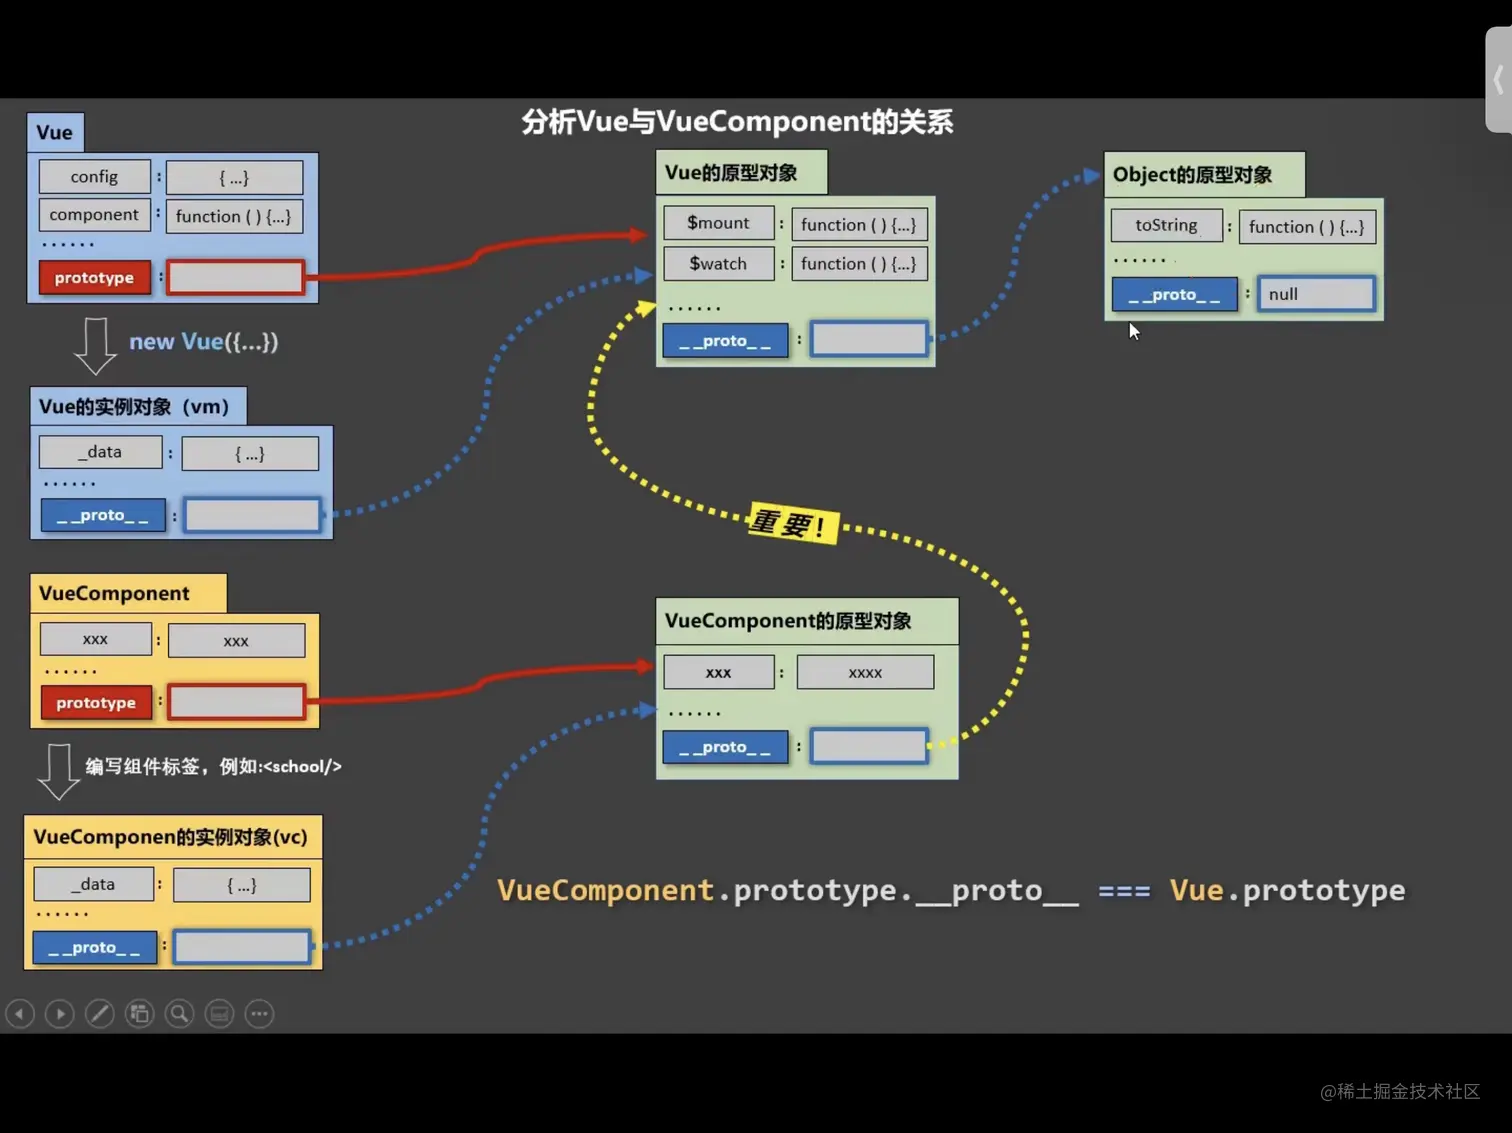This screenshot has width=1512, height=1133.
Task: Click the next slide arrow icon
Action: click(59, 1013)
